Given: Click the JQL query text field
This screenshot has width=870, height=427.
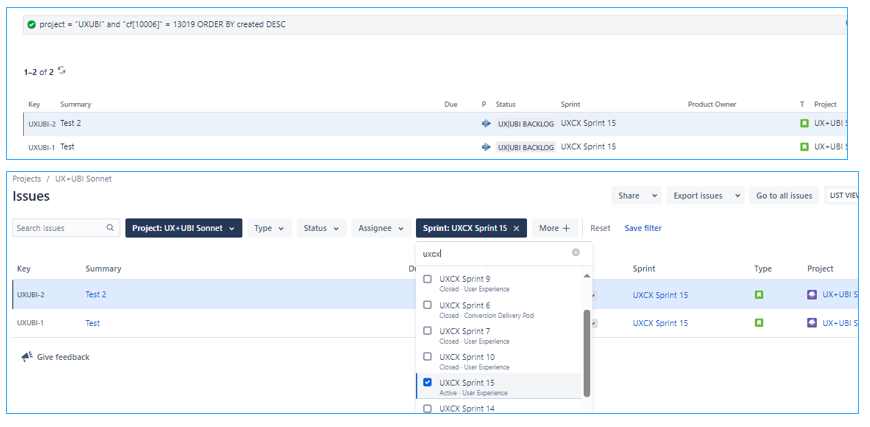Looking at the screenshot, I should pyautogui.click(x=435, y=25).
